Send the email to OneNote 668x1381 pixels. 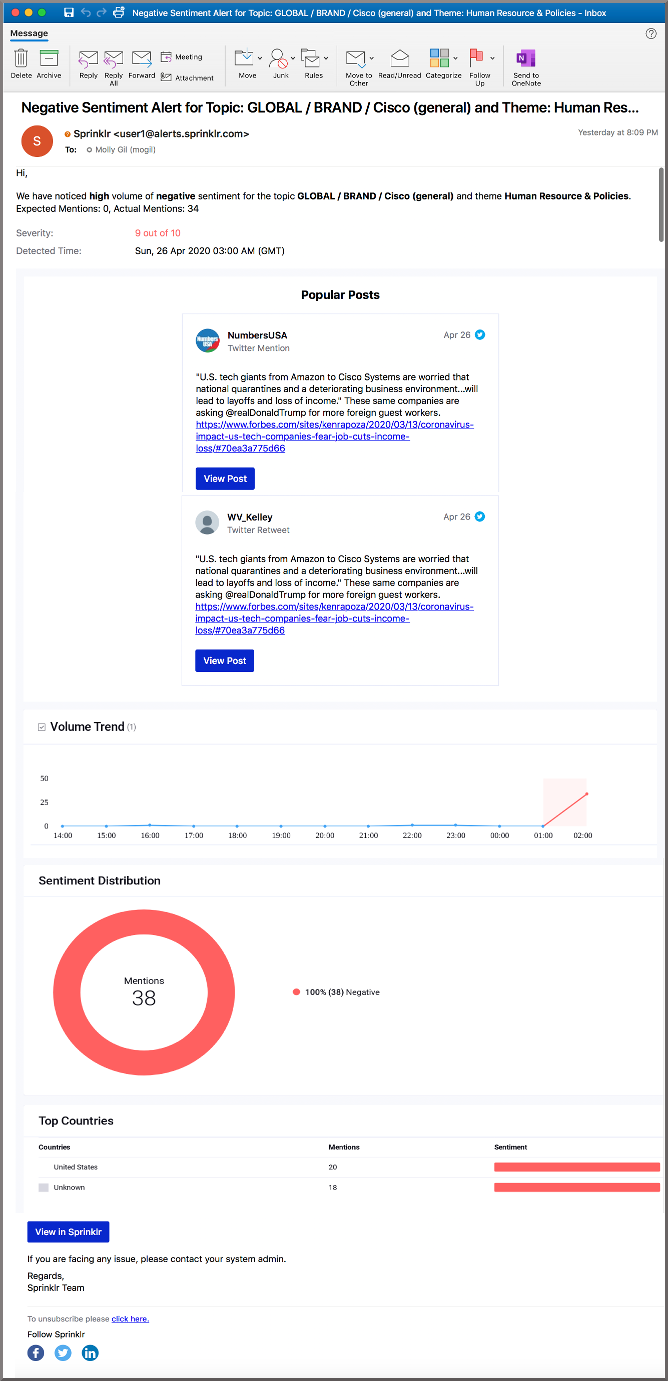pyautogui.click(x=525, y=59)
